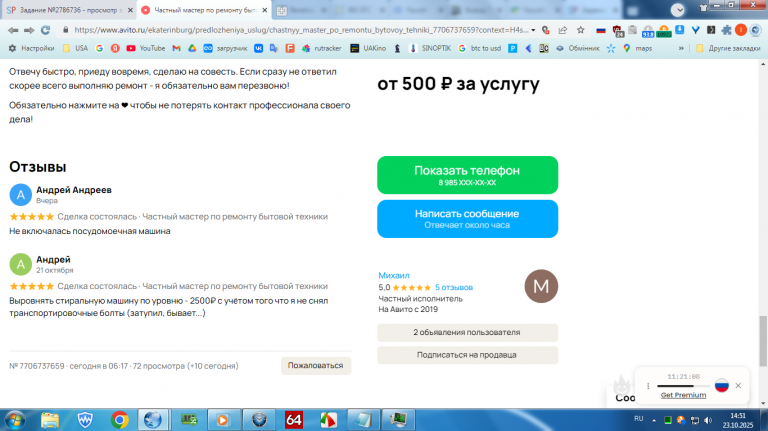Screen dimensions: 768x431
Task: Open Windows Explorer from the taskbar
Action: point(49,420)
